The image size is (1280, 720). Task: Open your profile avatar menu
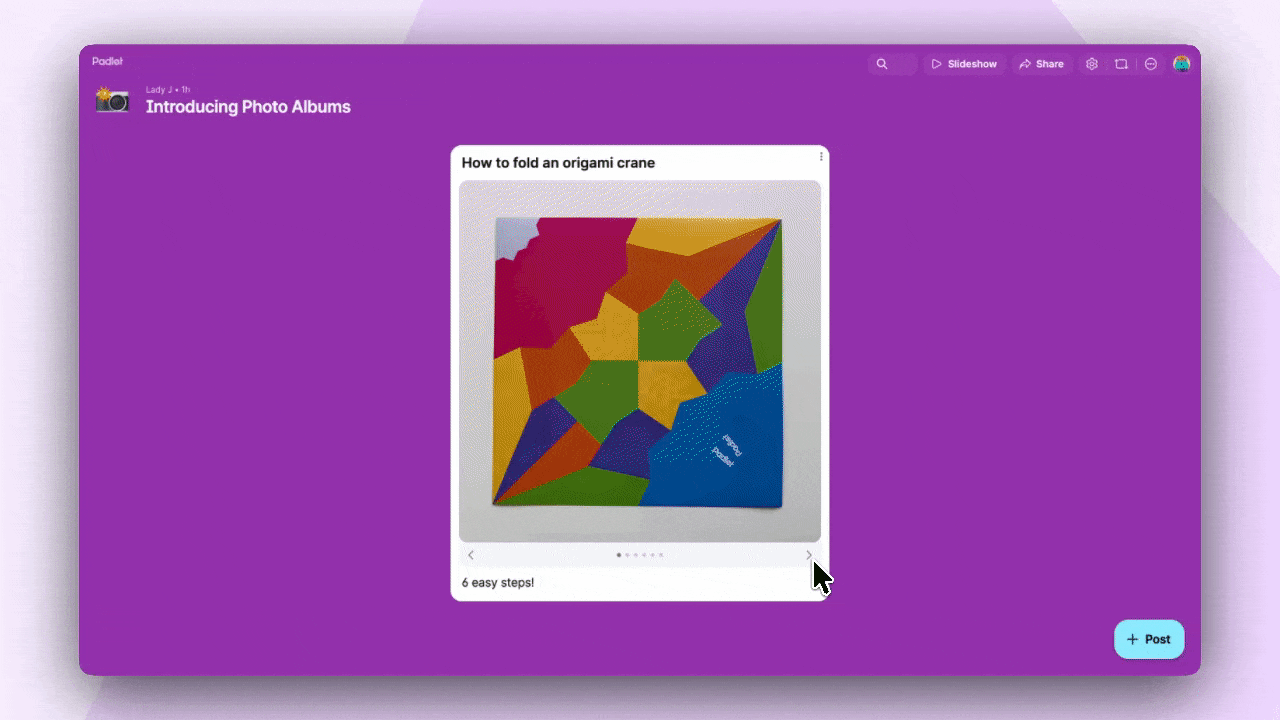coord(1181,63)
